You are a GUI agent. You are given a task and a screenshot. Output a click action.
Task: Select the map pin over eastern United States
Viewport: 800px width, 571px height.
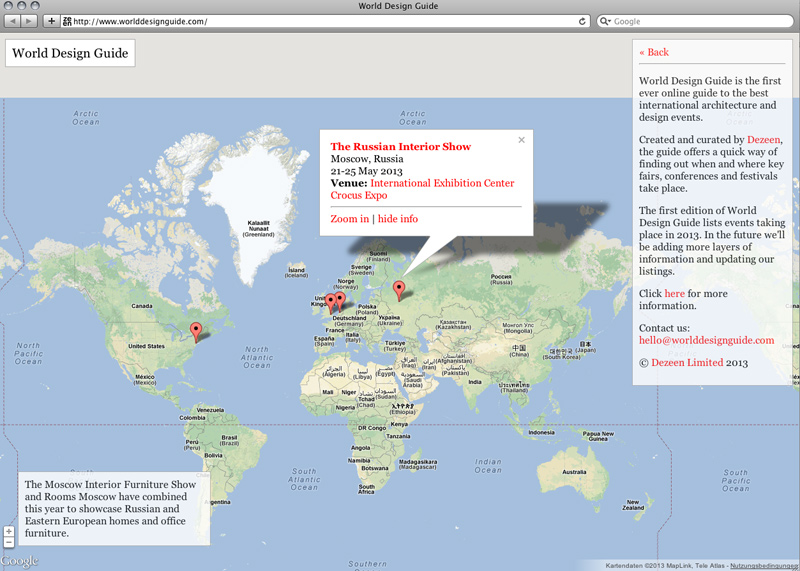tap(195, 331)
